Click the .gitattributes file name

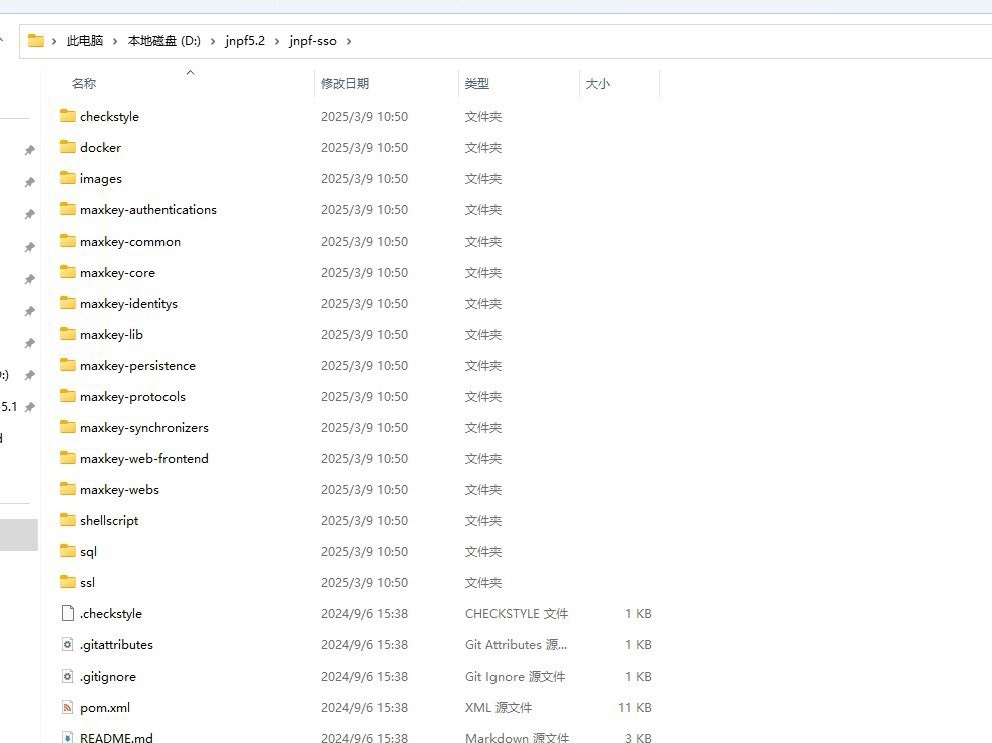click(116, 645)
